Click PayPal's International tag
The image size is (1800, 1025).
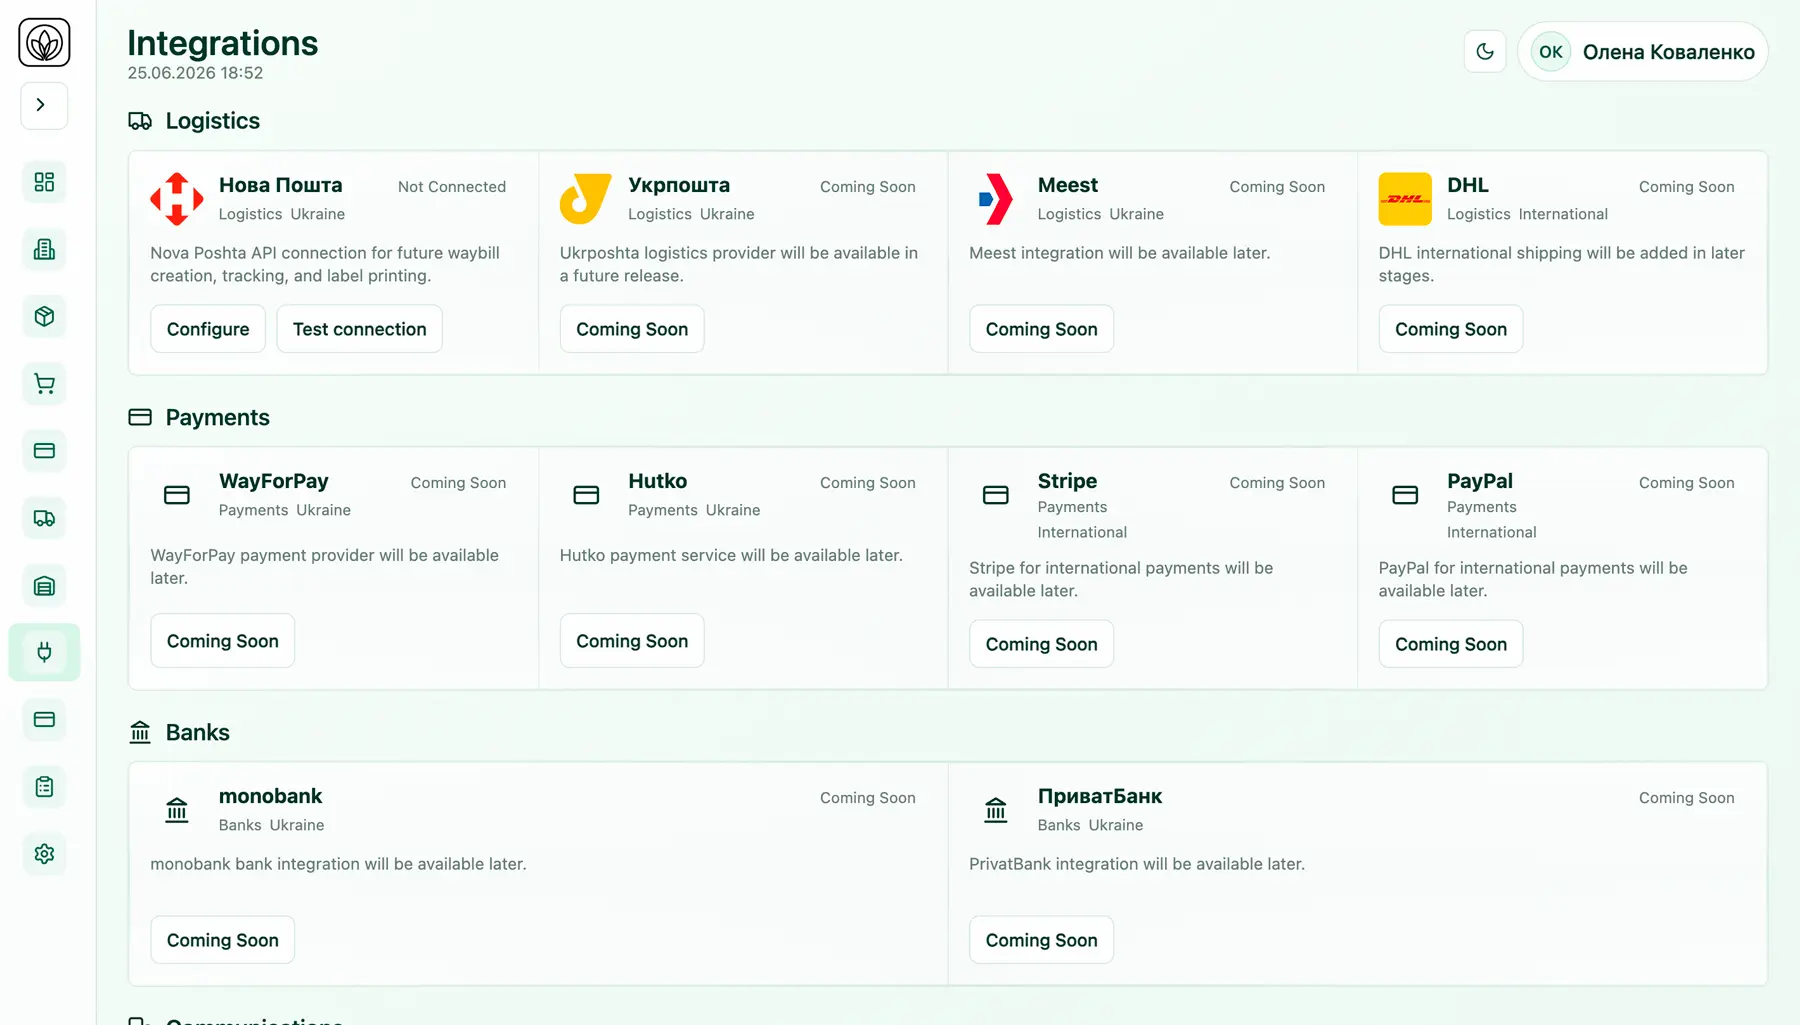1492,532
